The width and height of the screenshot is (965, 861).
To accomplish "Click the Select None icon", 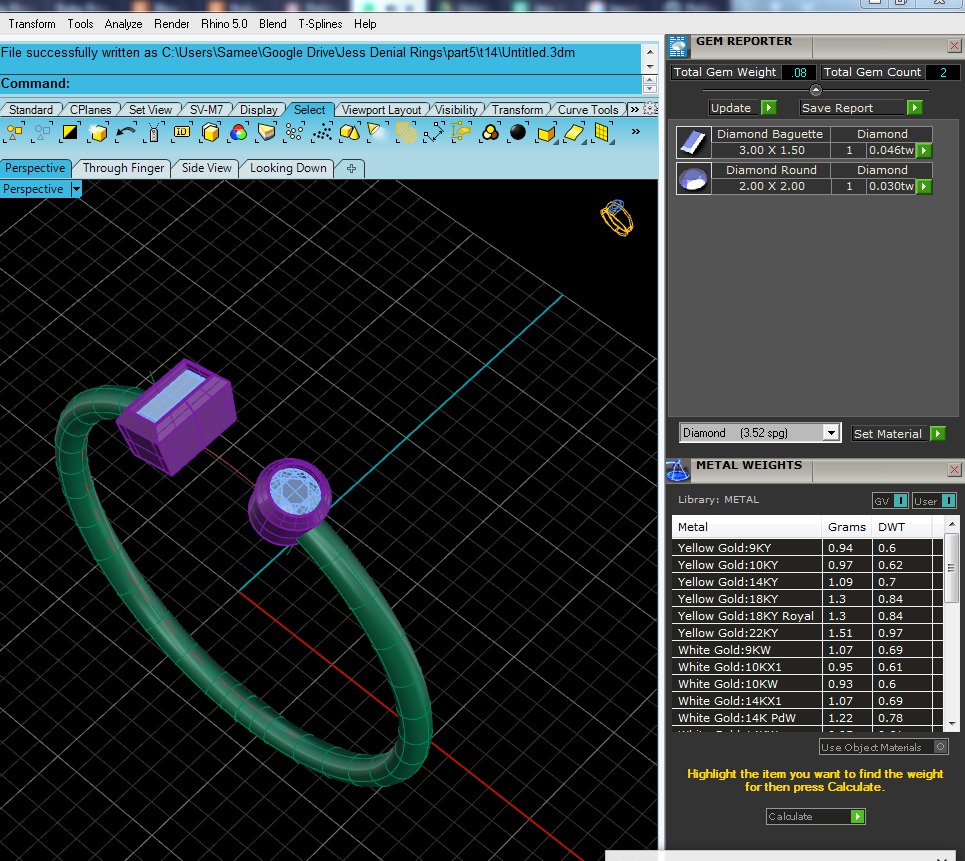I will click(x=42, y=132).
